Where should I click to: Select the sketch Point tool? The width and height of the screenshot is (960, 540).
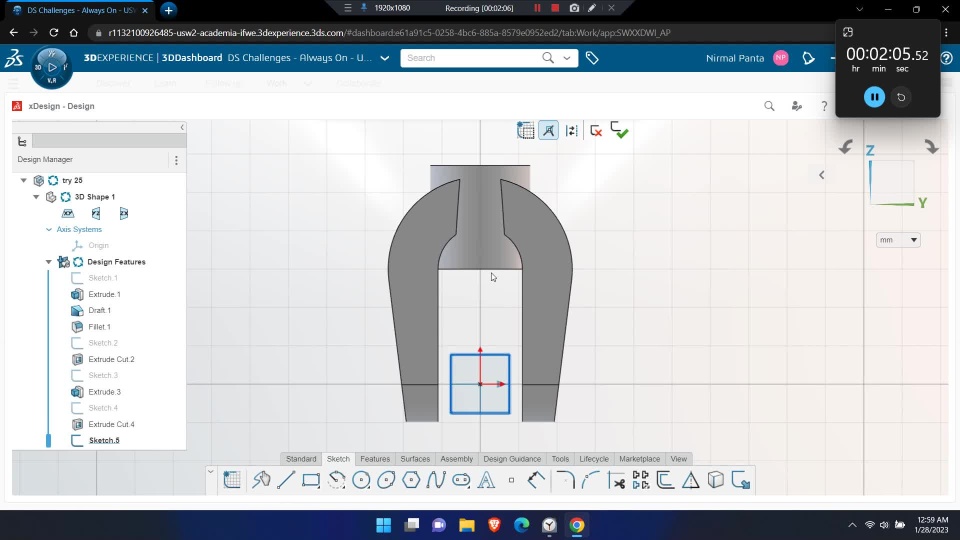[x=511, y=481]
